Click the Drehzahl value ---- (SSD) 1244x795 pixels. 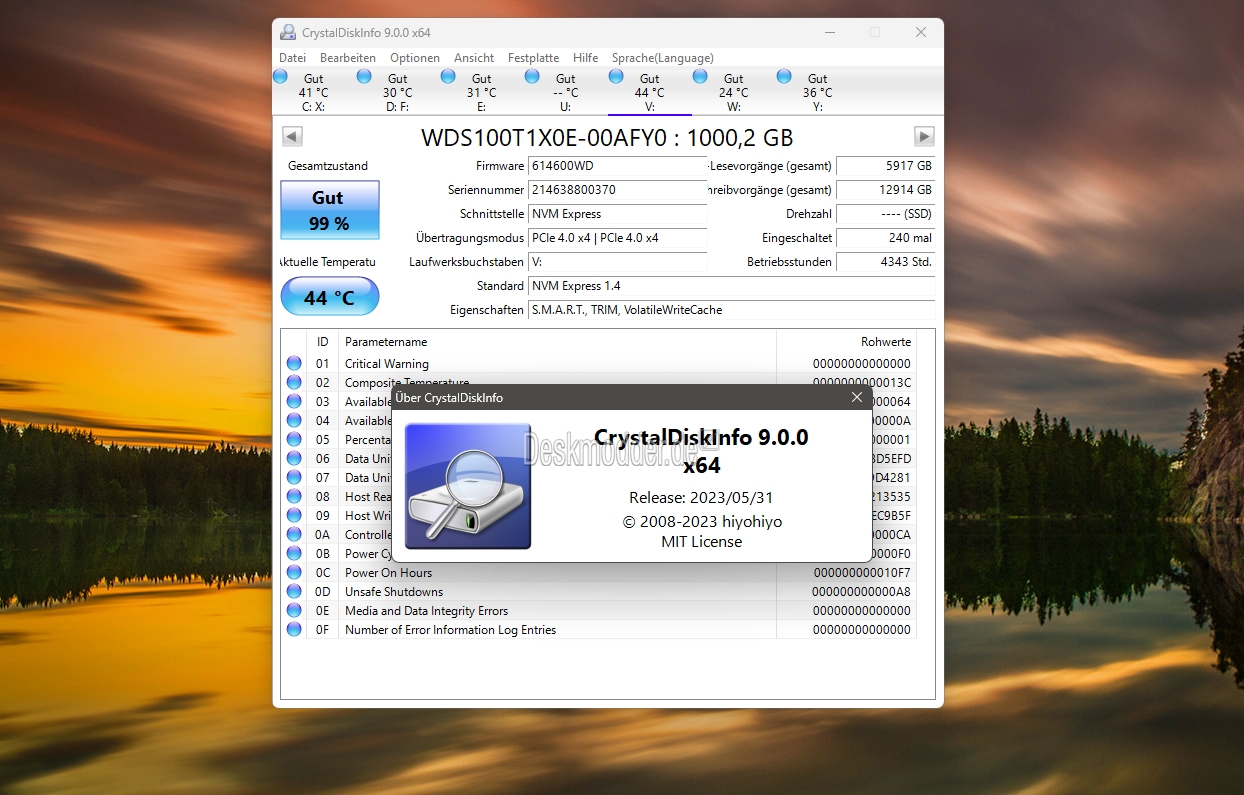pos(886,214)
